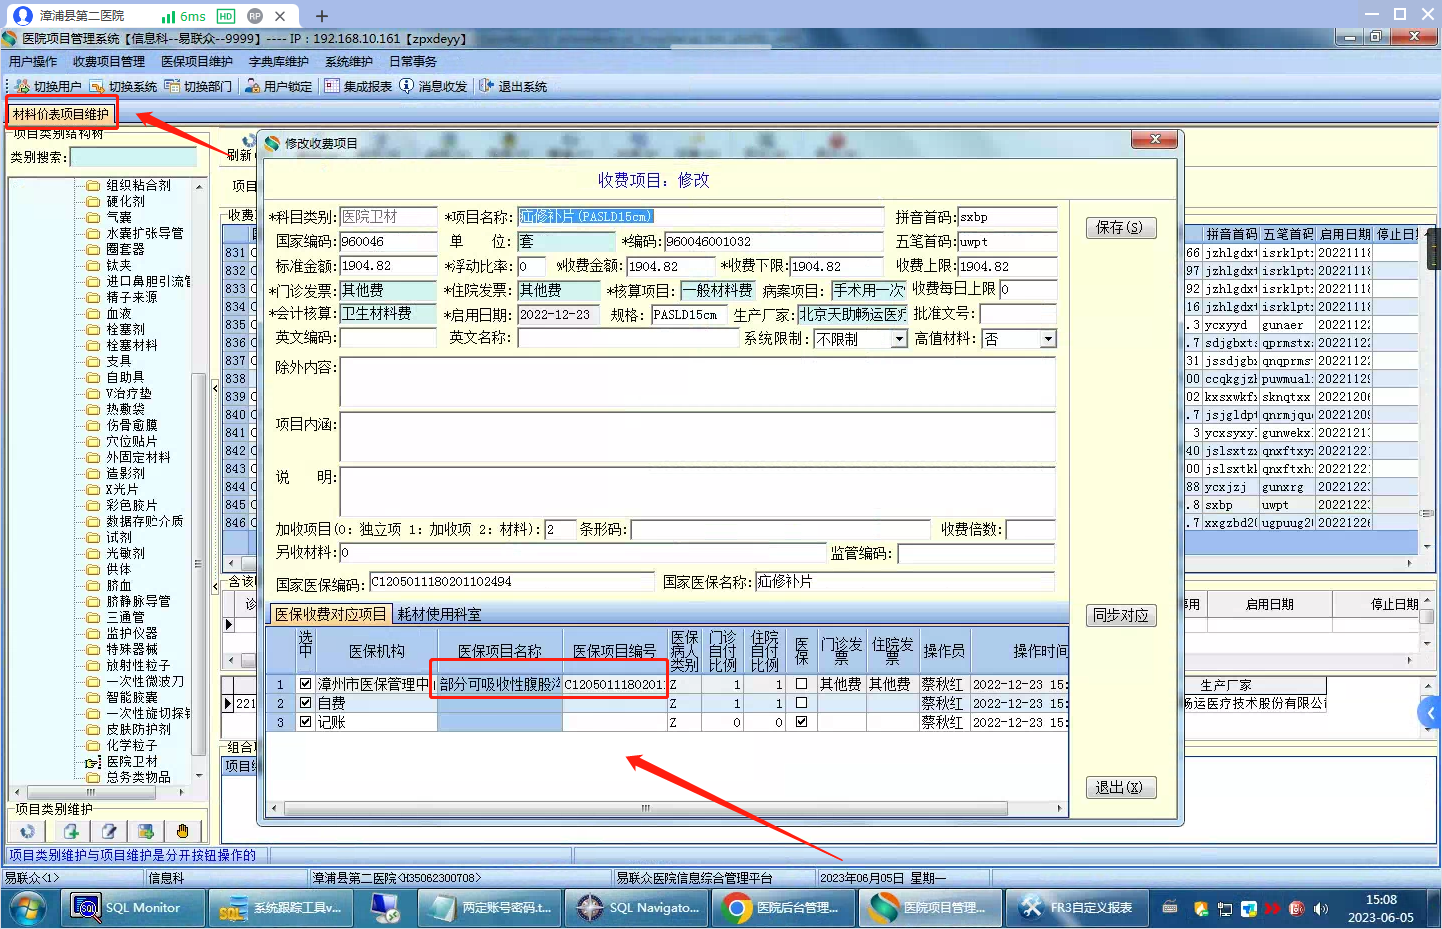This screenshot has width=1442, height=929.
Task: Open 集成报表 integrated reports icon
Action: pyautogui.click(x=332, y=86)
